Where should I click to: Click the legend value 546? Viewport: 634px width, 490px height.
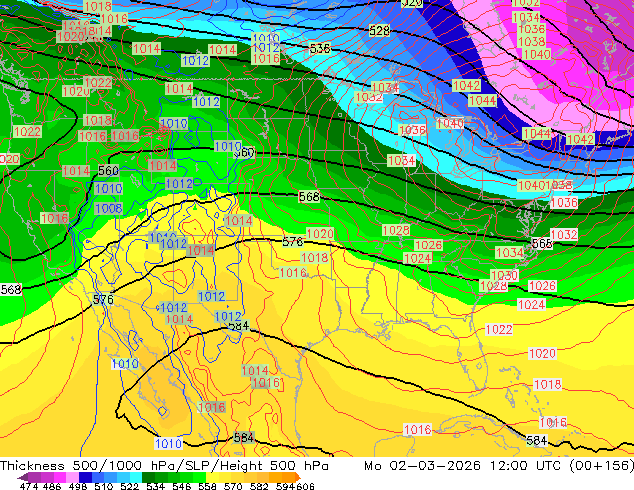pos(181,486)
